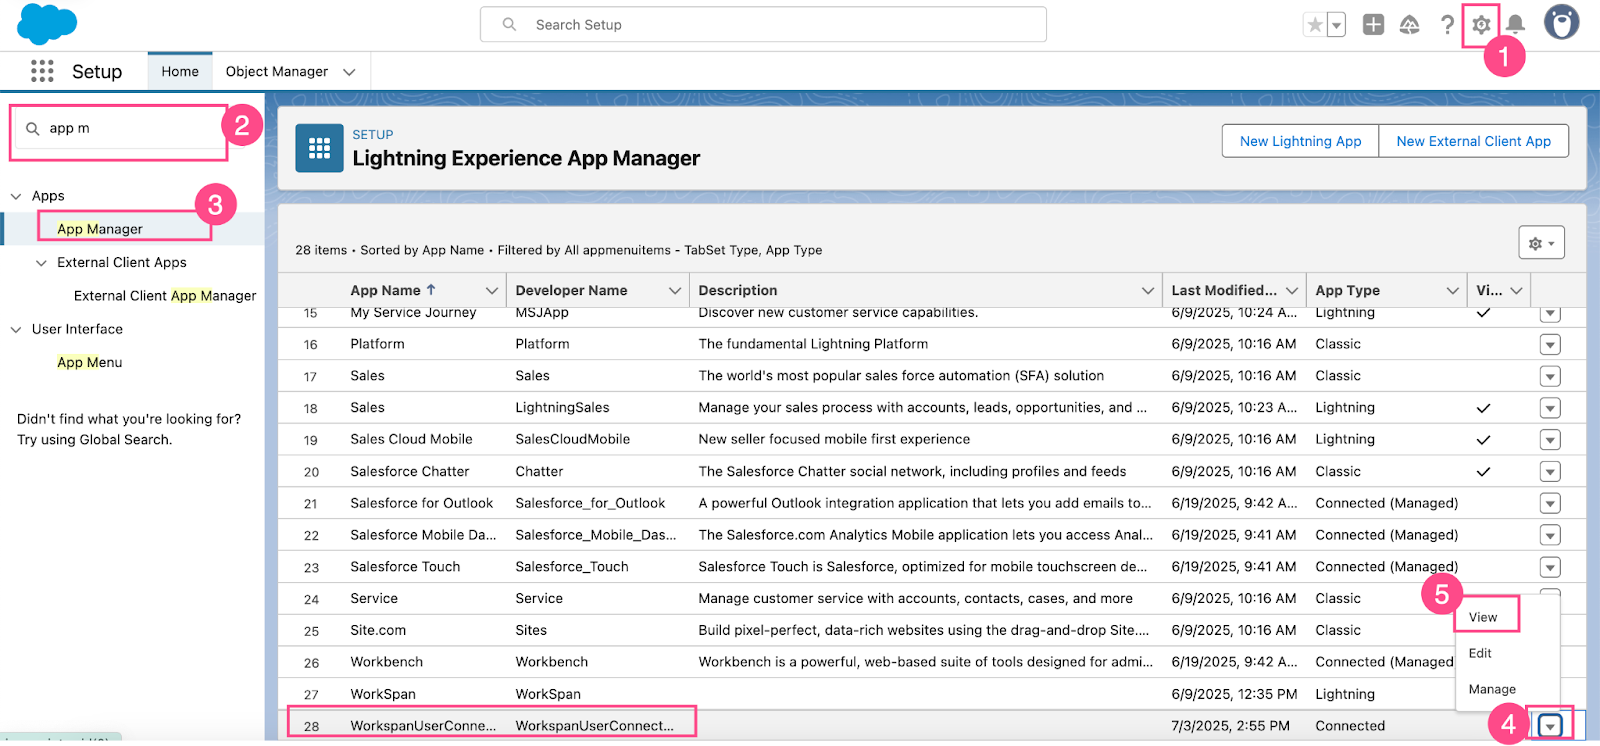Viewport: 1600px width, 746px height.
Task: Click the visible checkmark for Sales Cloud Mobile
Action: [x=1483, y=440]
